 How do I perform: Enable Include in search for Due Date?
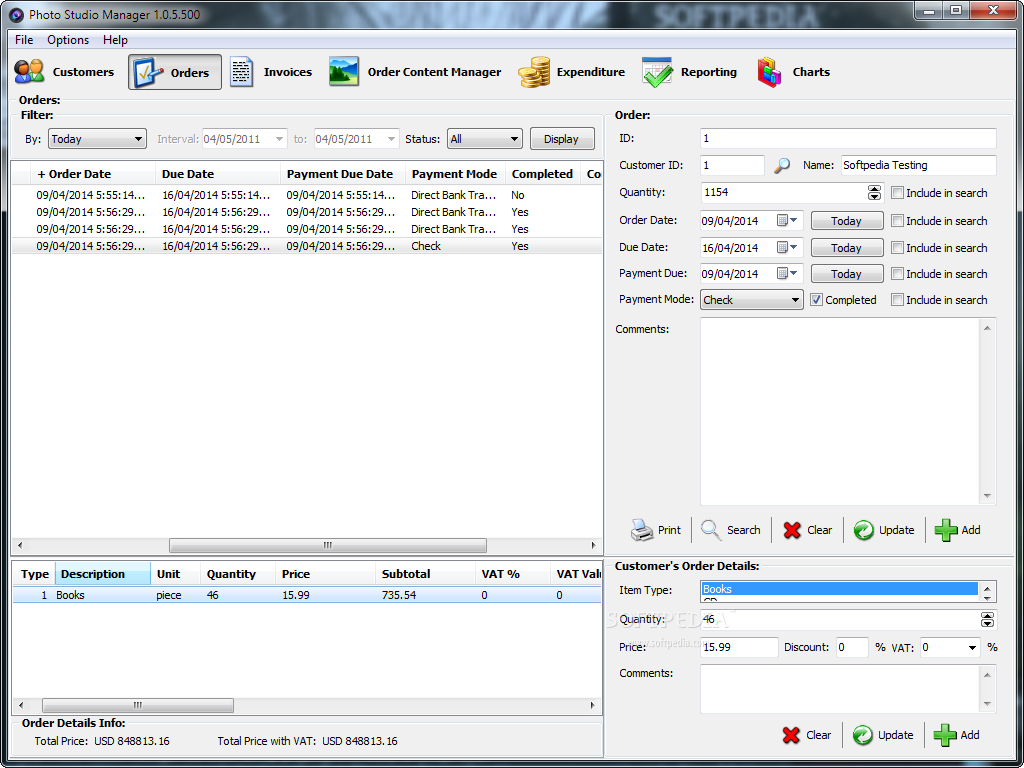click(898, 248)
